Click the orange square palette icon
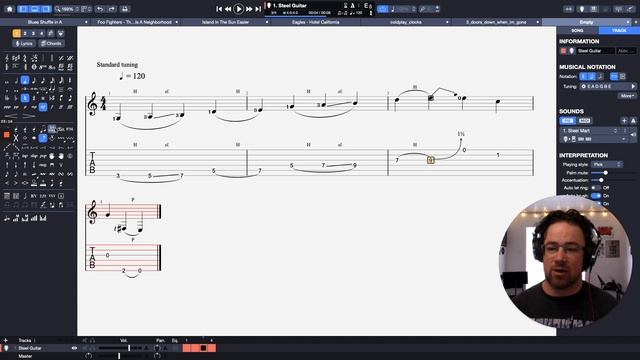 7,135
